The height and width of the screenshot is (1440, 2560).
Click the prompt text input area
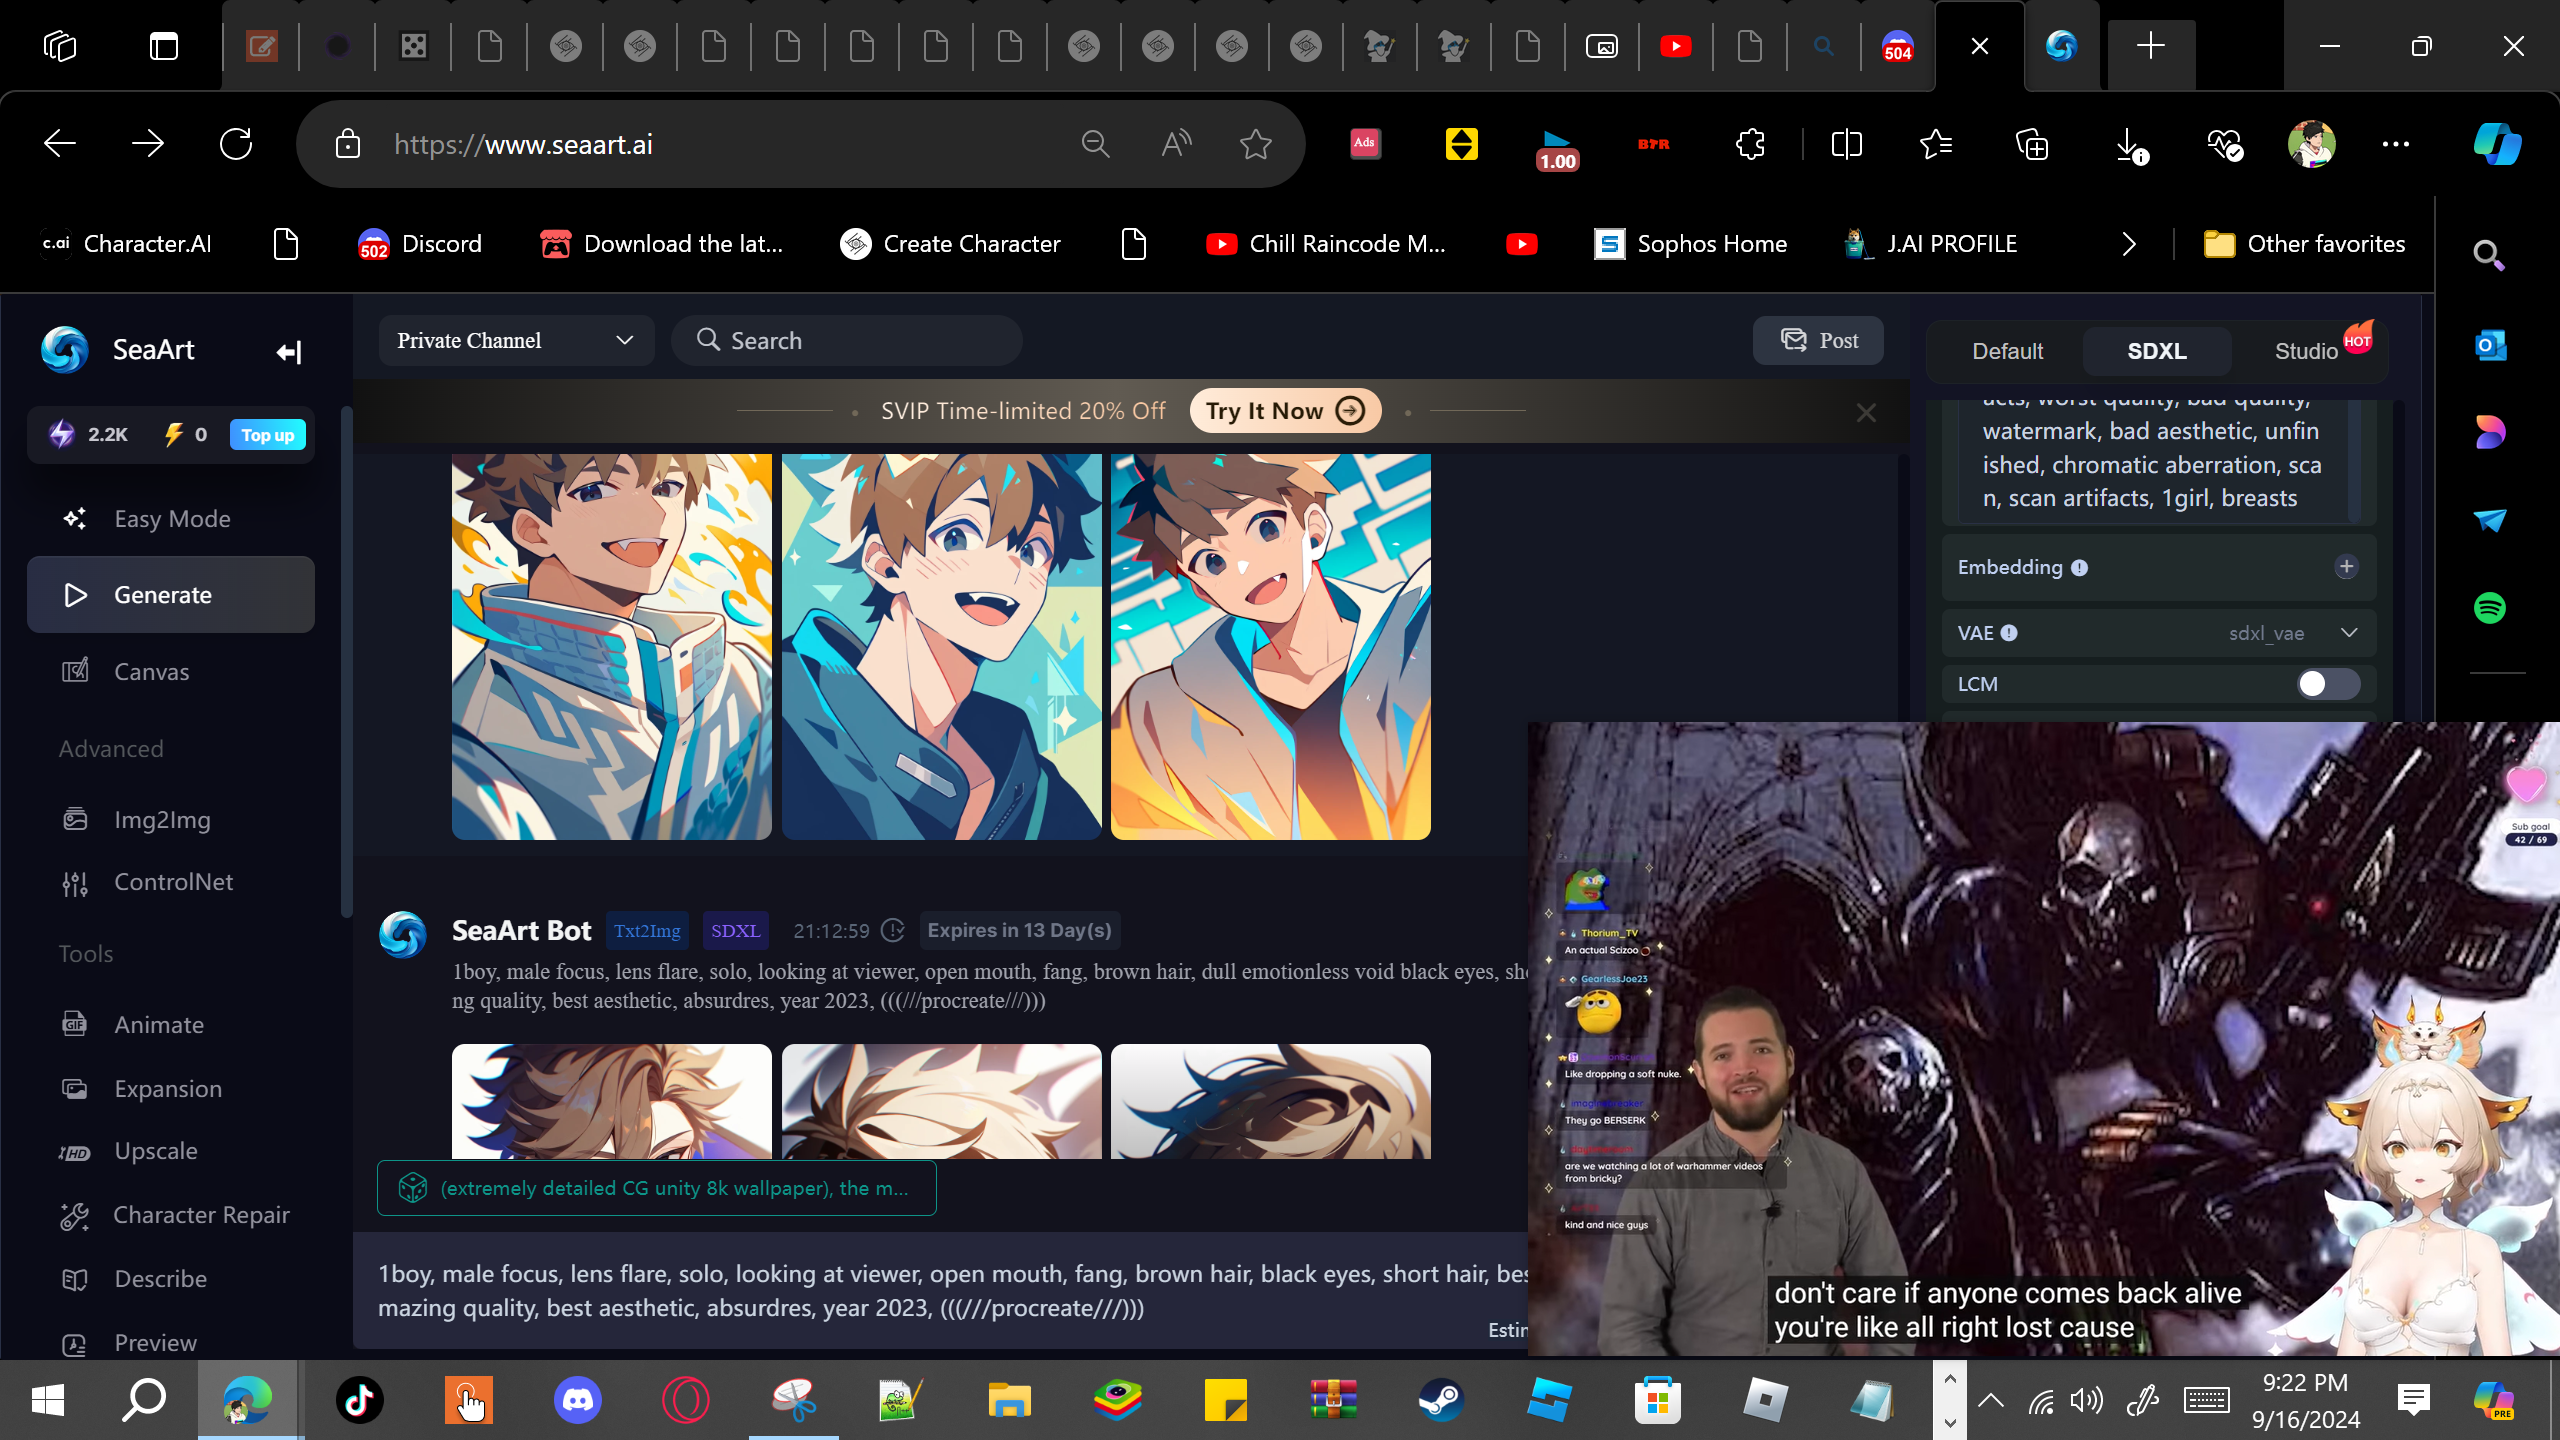coord(940,1291)
